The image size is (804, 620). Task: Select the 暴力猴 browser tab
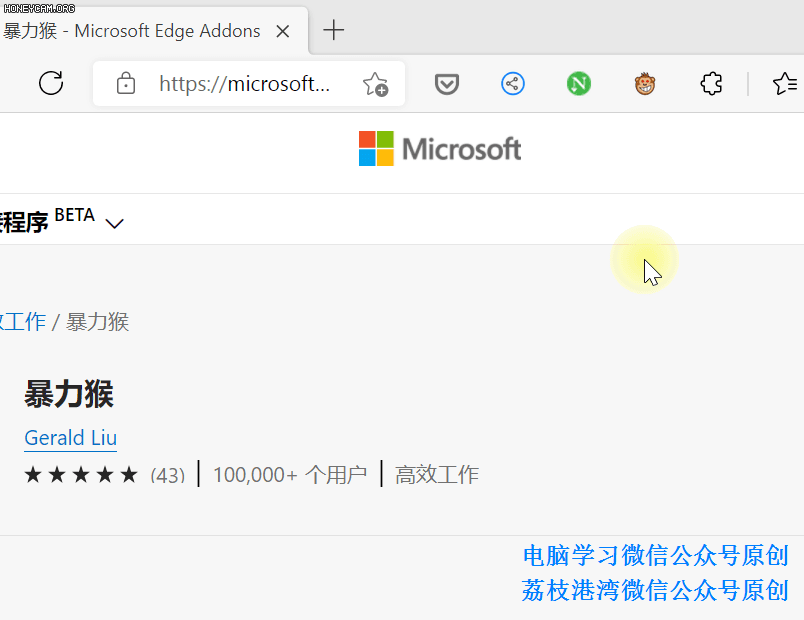click(x=130, y=31)
